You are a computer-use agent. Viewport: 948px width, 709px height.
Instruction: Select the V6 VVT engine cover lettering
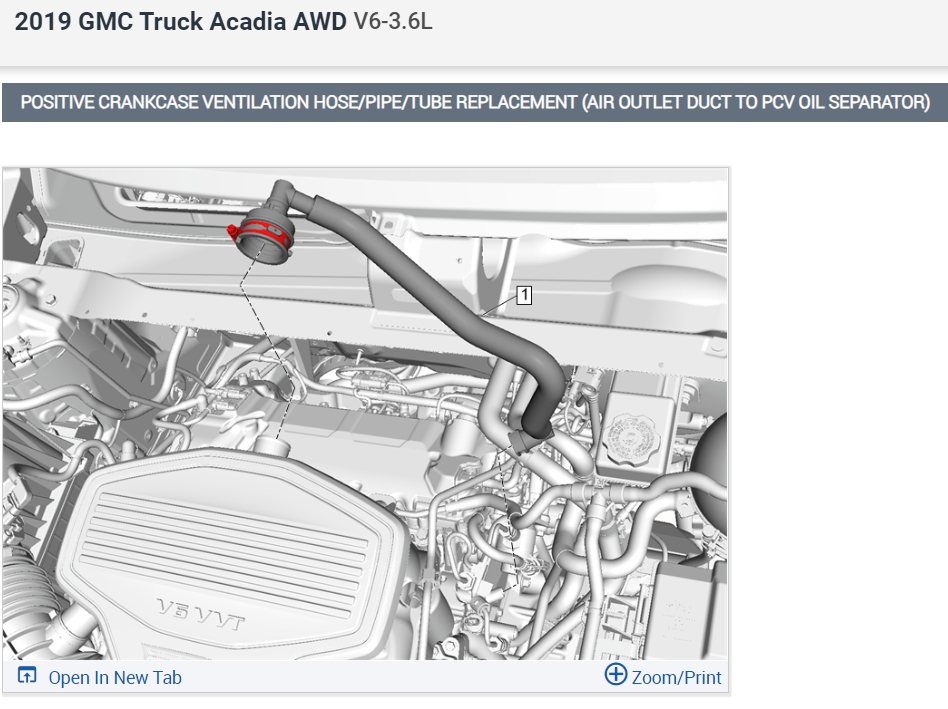click(x=201, y=614)
